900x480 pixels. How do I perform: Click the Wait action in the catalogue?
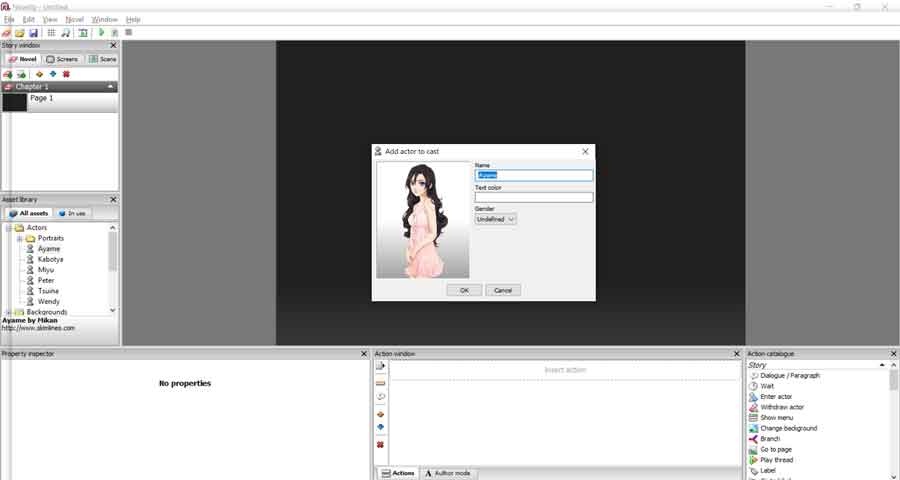point(762,386)
